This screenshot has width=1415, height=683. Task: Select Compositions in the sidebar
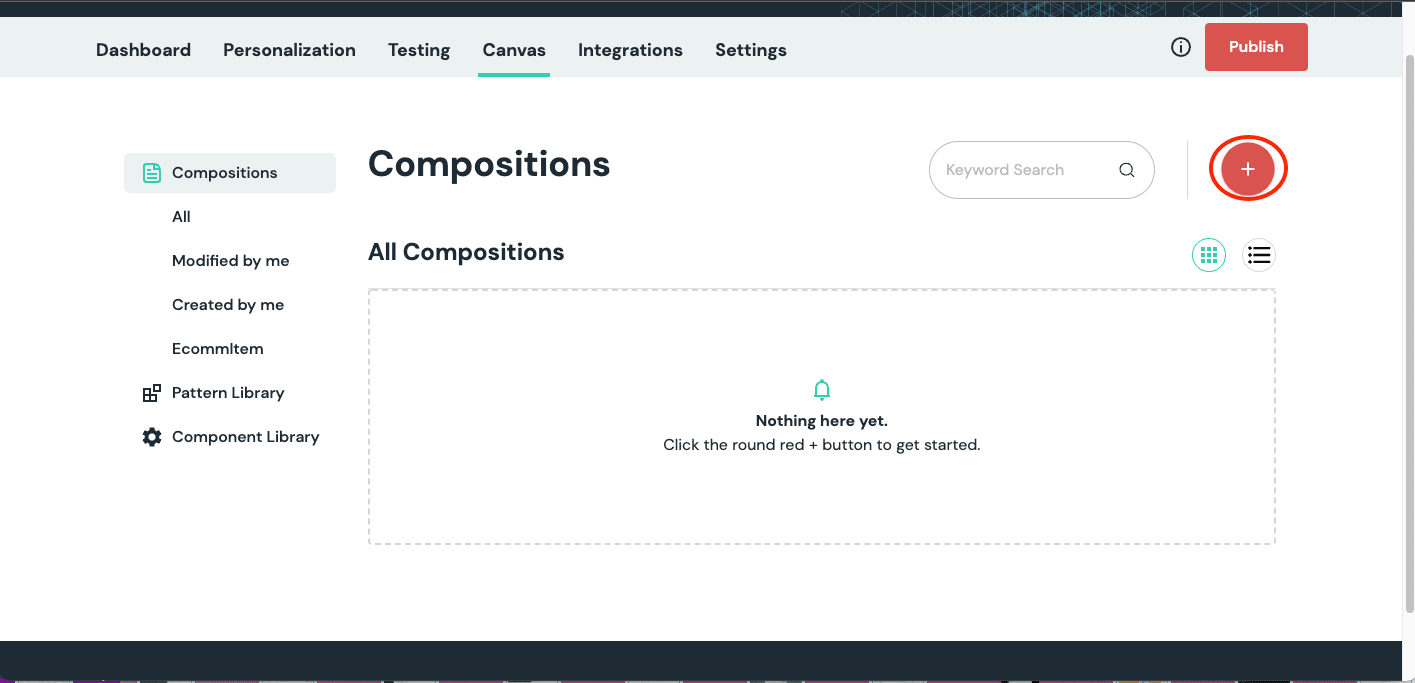tap(230, 173)
